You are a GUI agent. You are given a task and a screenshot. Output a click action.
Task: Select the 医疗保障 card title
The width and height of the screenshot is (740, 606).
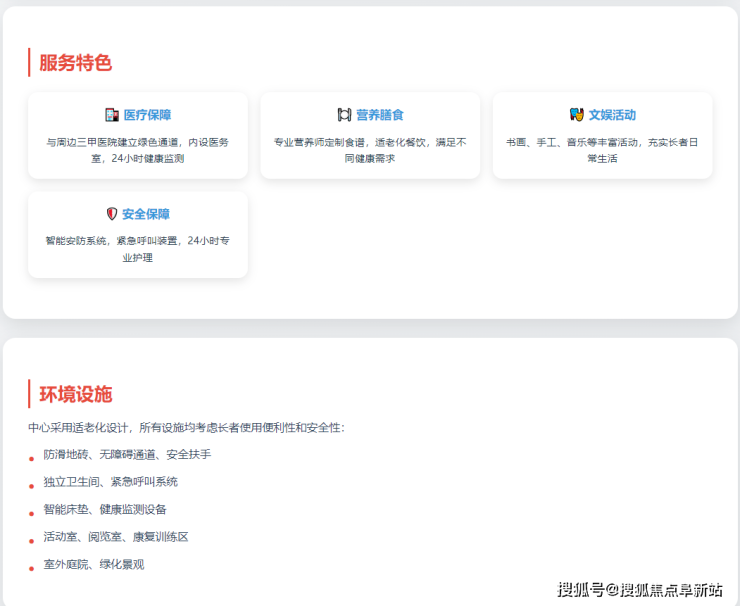point(147,115)
